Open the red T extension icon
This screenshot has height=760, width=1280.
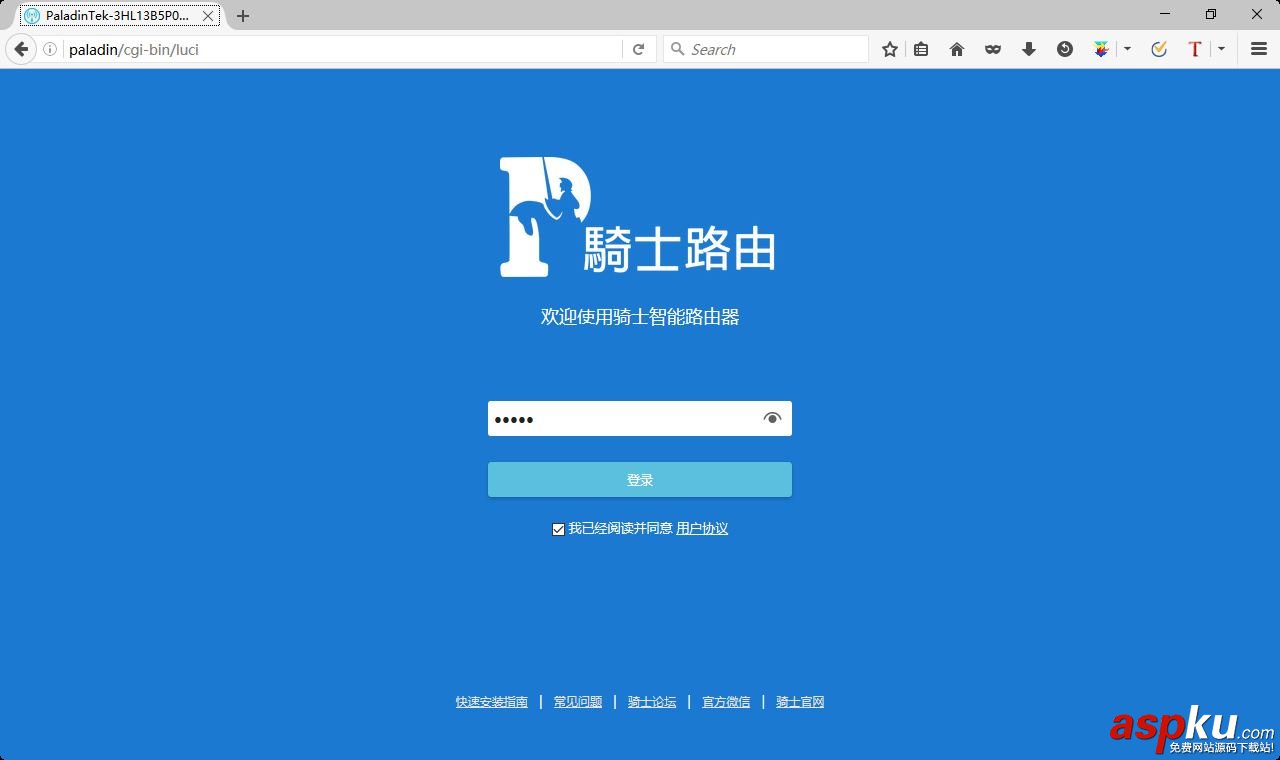[x=1194, y=48]
